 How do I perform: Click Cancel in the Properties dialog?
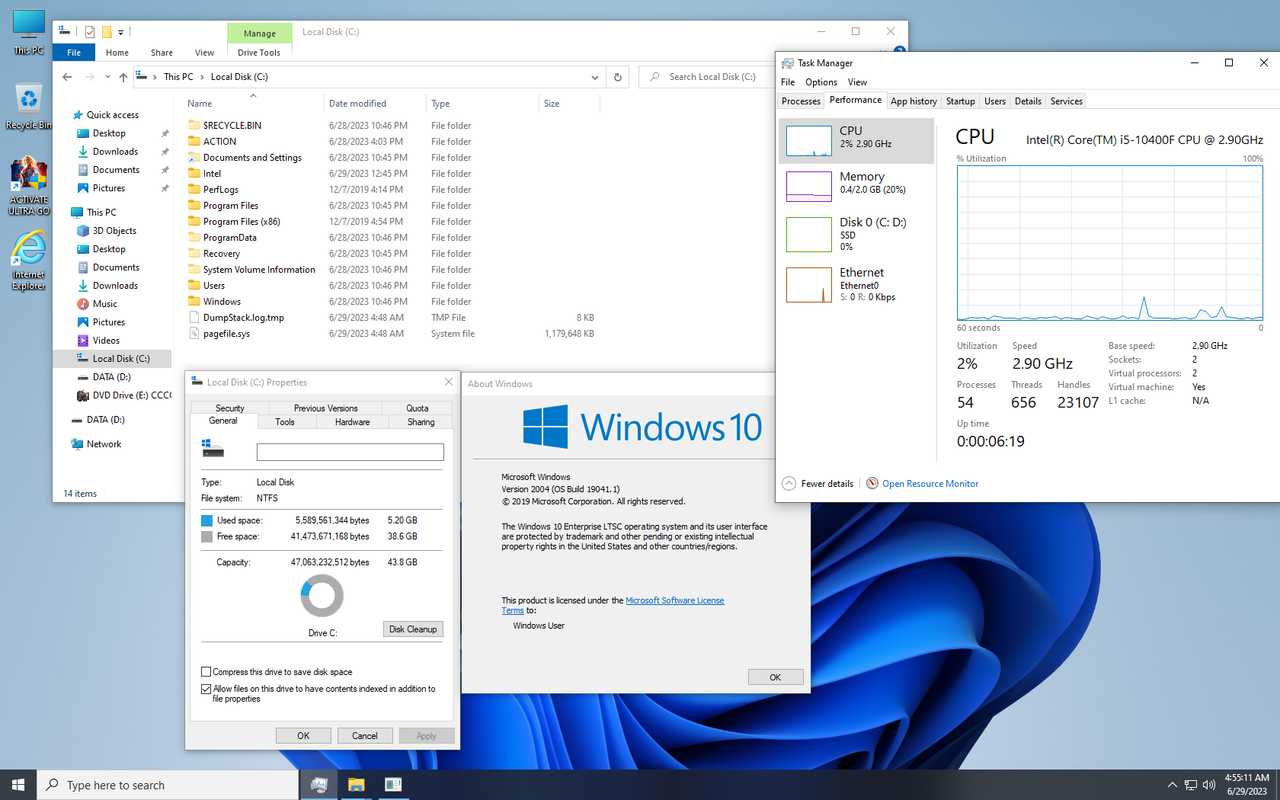click(365, 735)
